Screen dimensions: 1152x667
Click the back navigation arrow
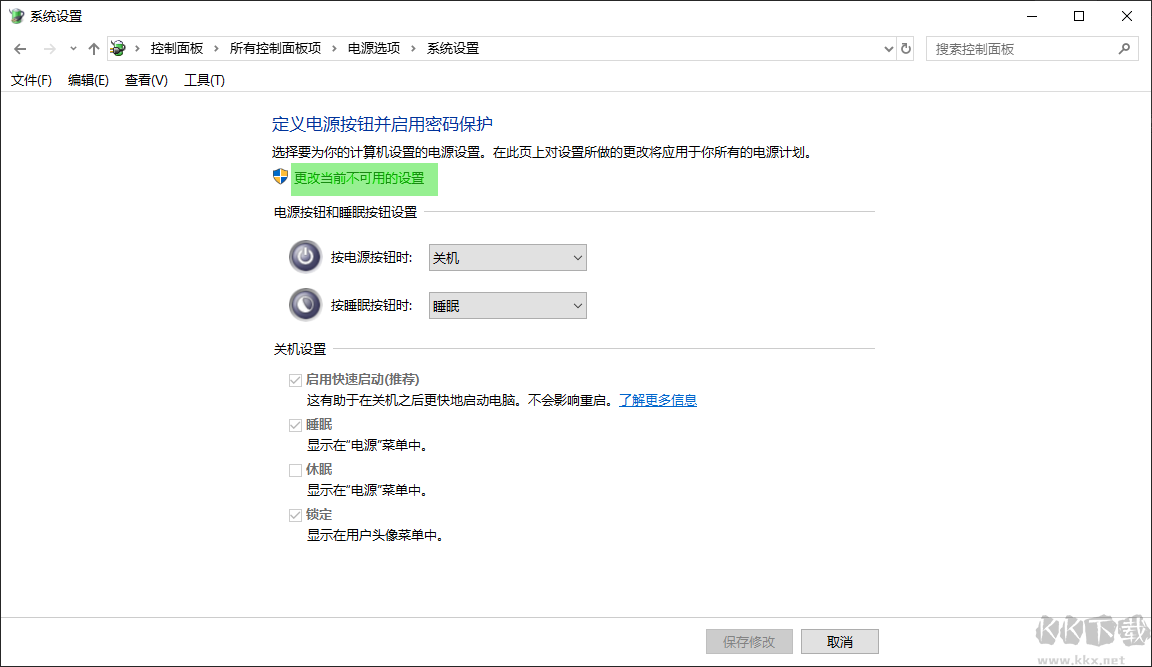coord(20,47)
